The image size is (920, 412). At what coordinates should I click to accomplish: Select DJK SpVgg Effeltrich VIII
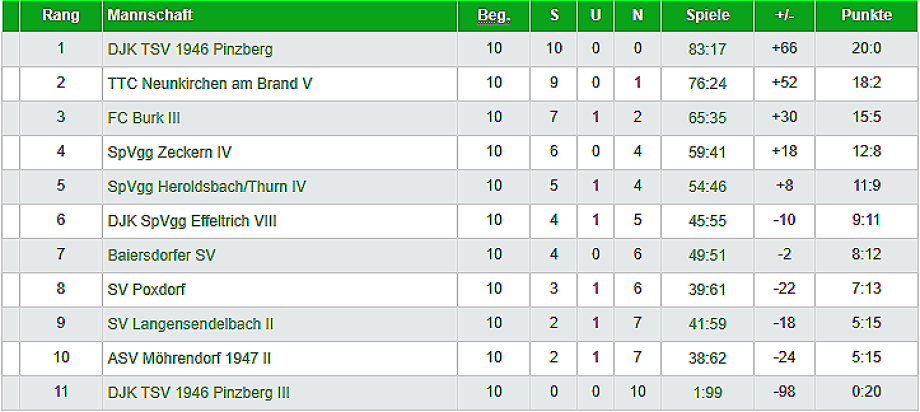[192, 221]
